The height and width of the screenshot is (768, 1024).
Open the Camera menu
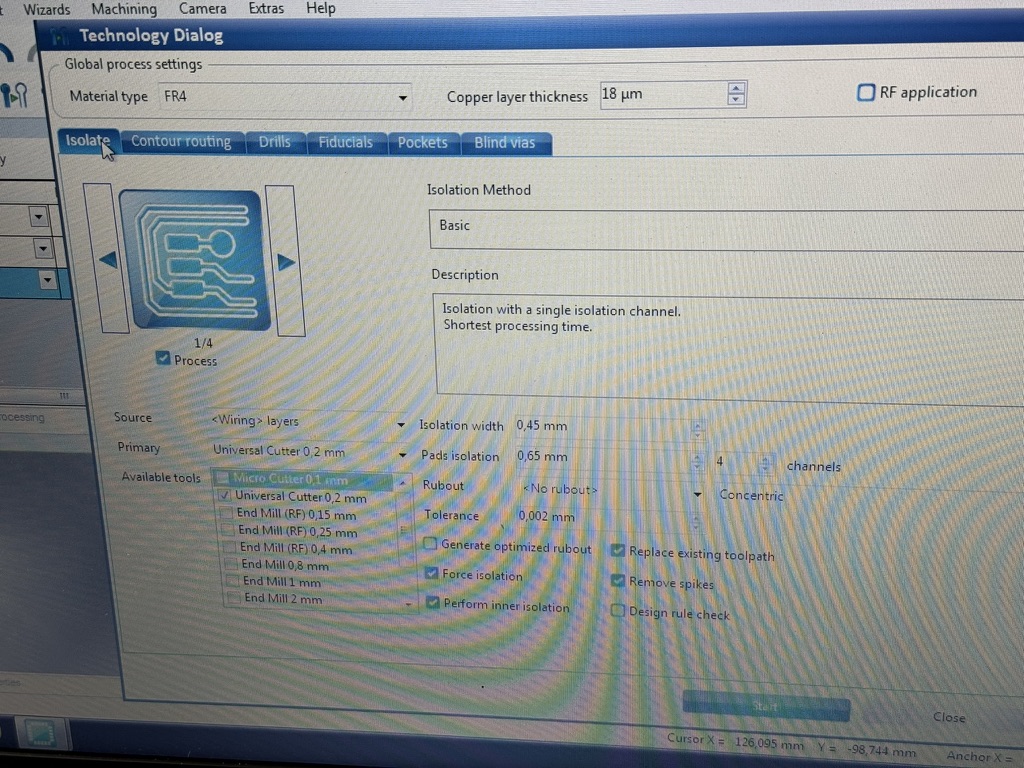tap(202, 8)
